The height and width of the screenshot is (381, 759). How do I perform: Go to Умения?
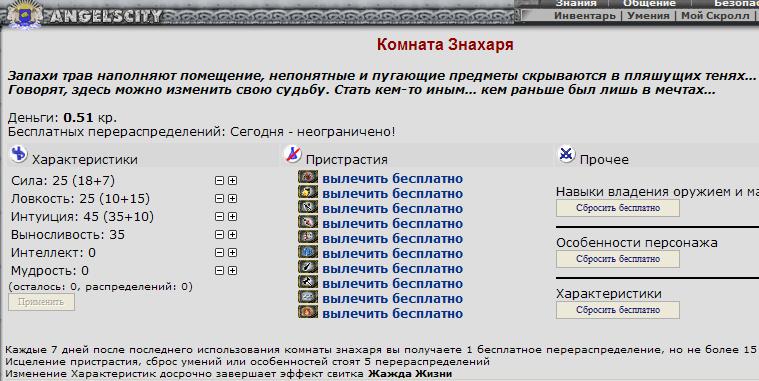(648, 15)
